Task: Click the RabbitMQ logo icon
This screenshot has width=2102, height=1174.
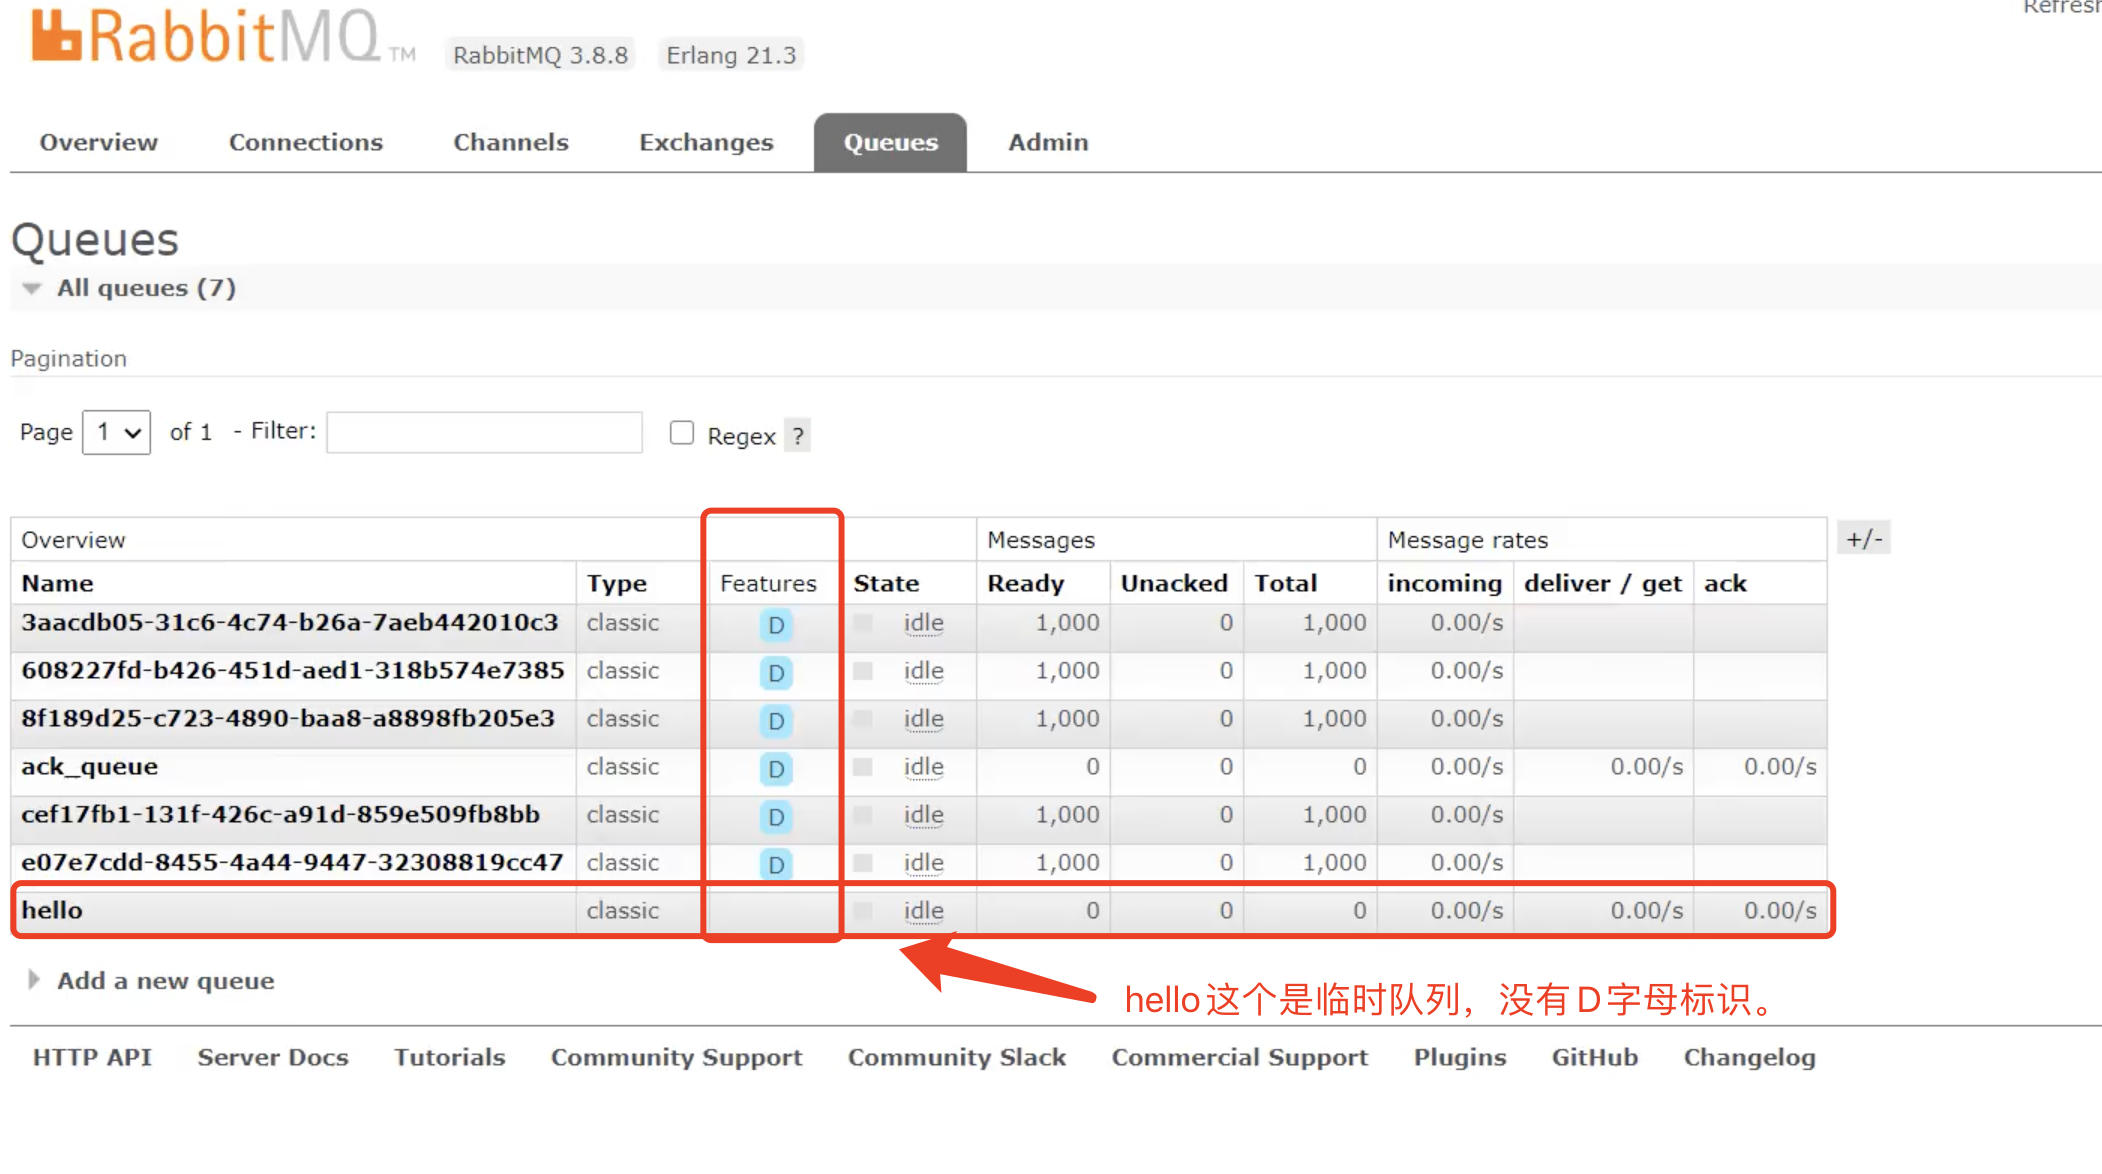Action: pos(55,36)
